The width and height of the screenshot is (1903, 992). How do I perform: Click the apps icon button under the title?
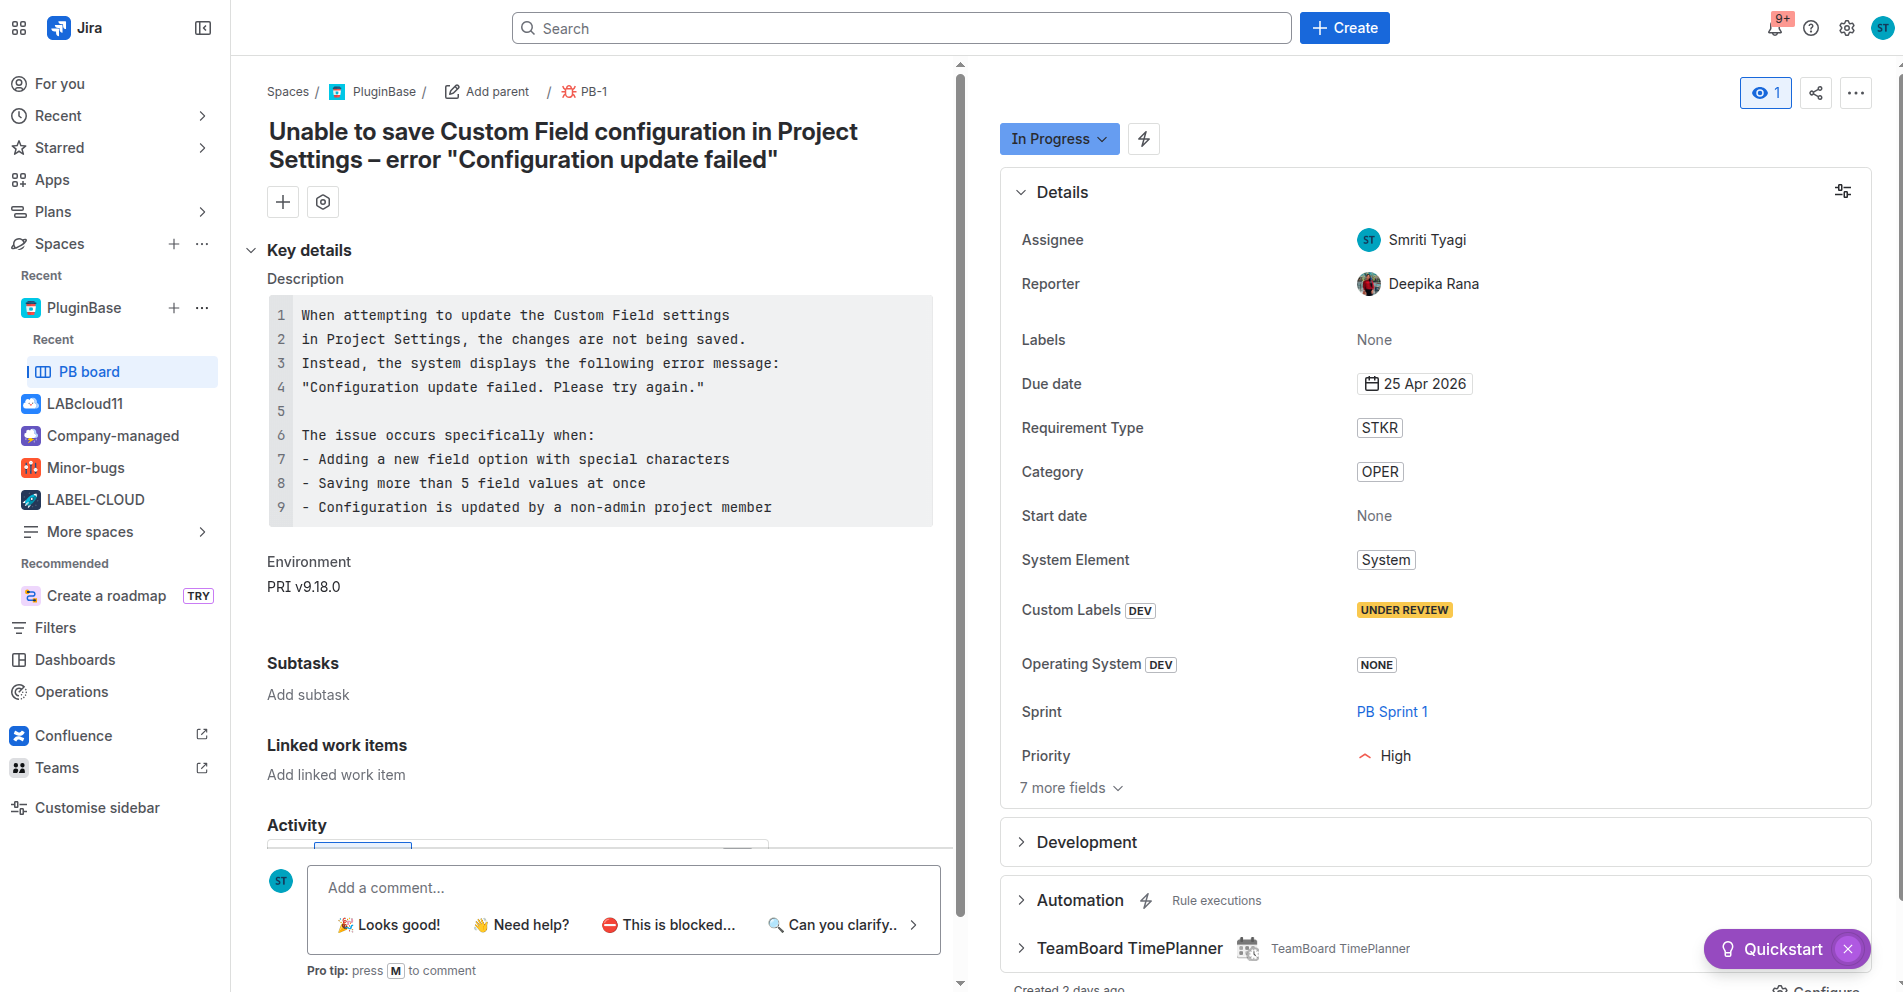323,202
